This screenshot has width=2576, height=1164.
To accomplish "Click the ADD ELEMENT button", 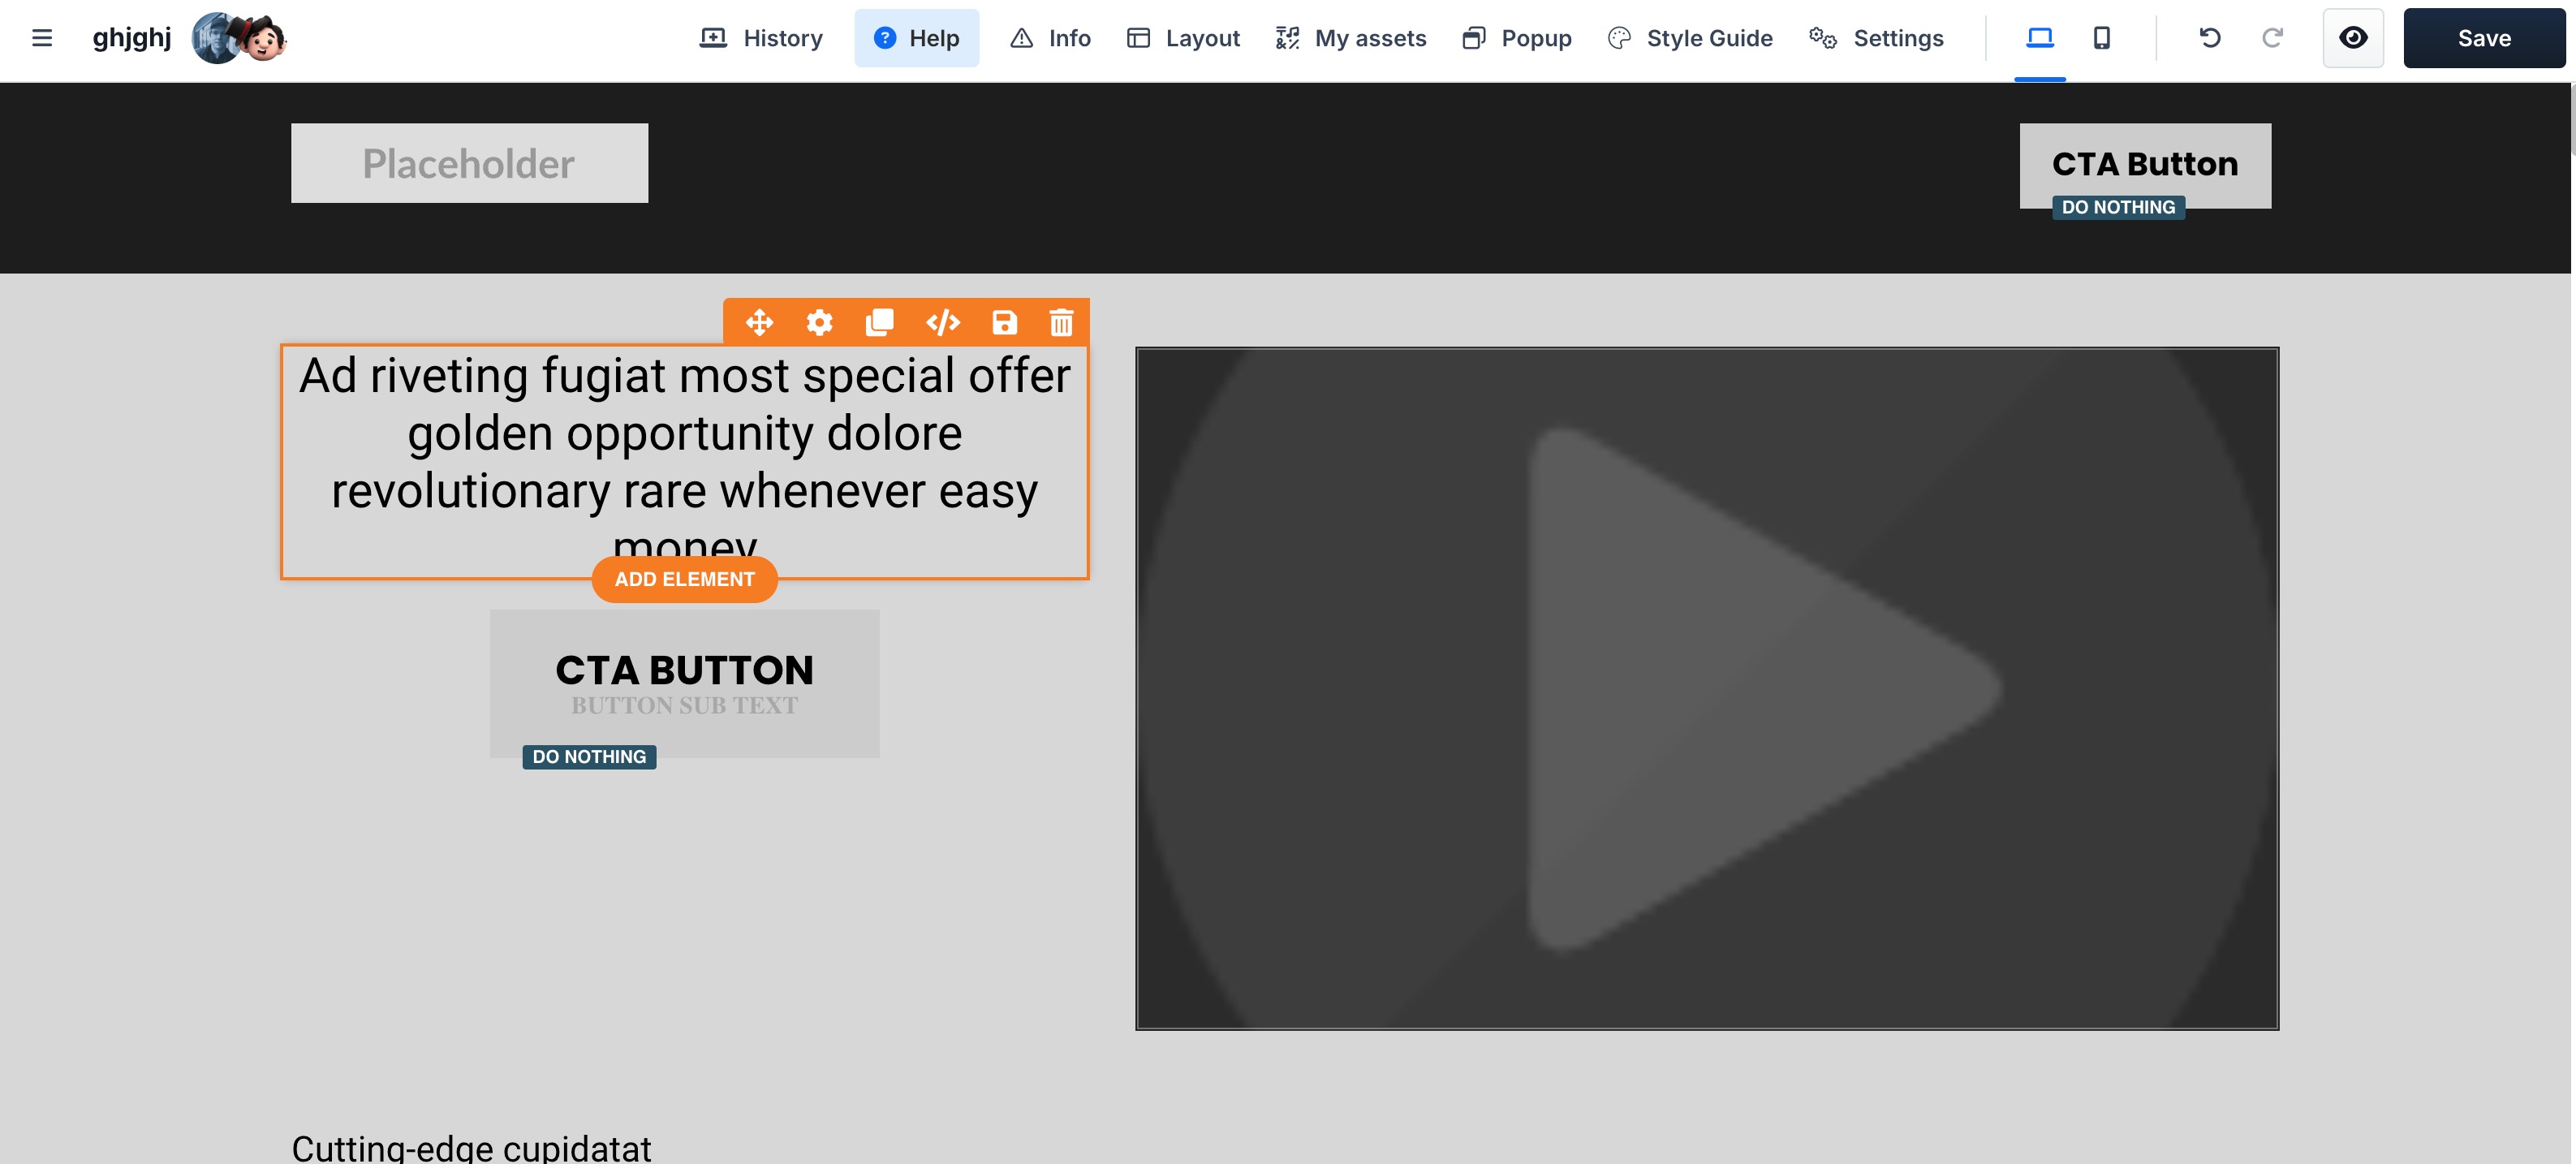I will click(x=685, y=579).
